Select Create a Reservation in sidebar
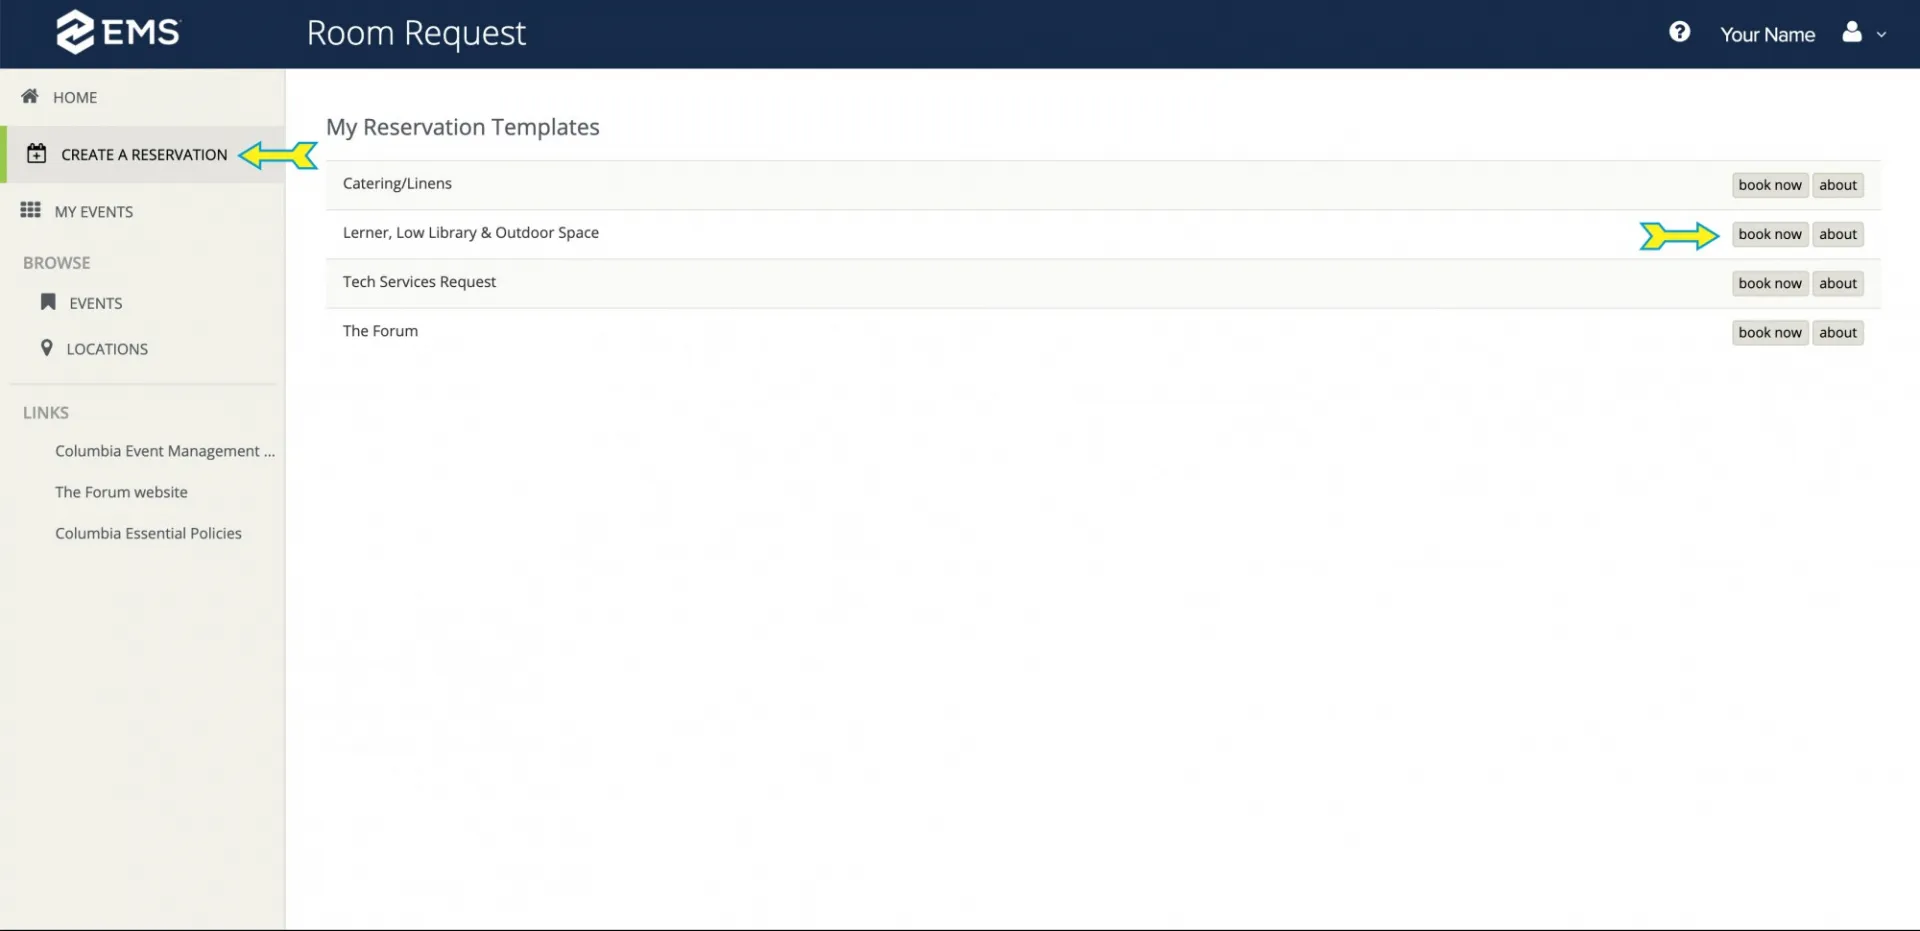This screenshot has height=931, width=1920. coord(144,154)
